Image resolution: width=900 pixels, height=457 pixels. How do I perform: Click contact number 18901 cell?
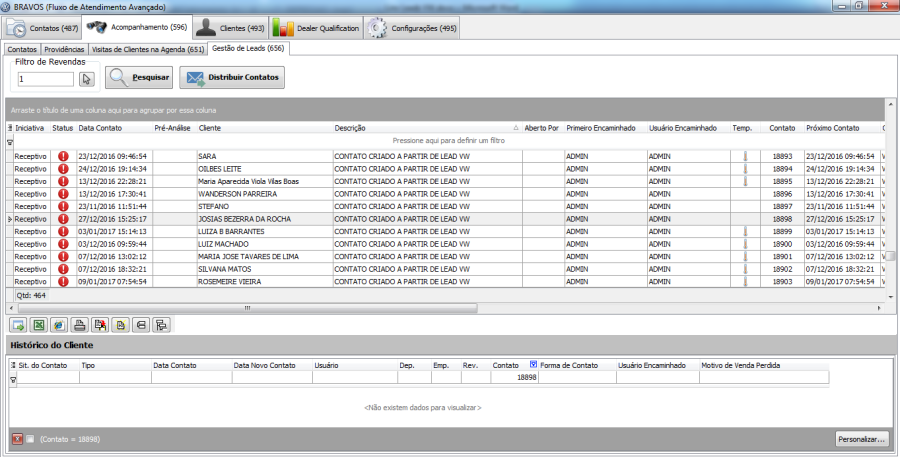(782, 257)
